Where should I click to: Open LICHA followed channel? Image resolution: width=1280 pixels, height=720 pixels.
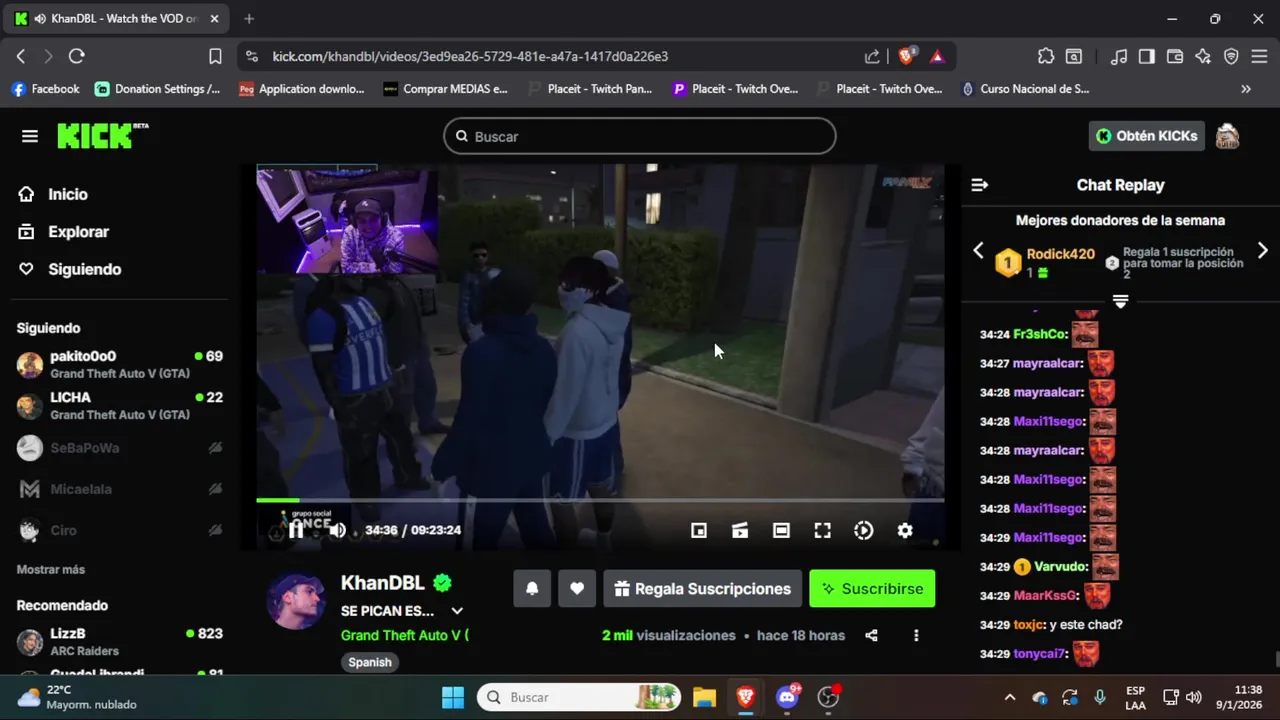click(120, 405)
